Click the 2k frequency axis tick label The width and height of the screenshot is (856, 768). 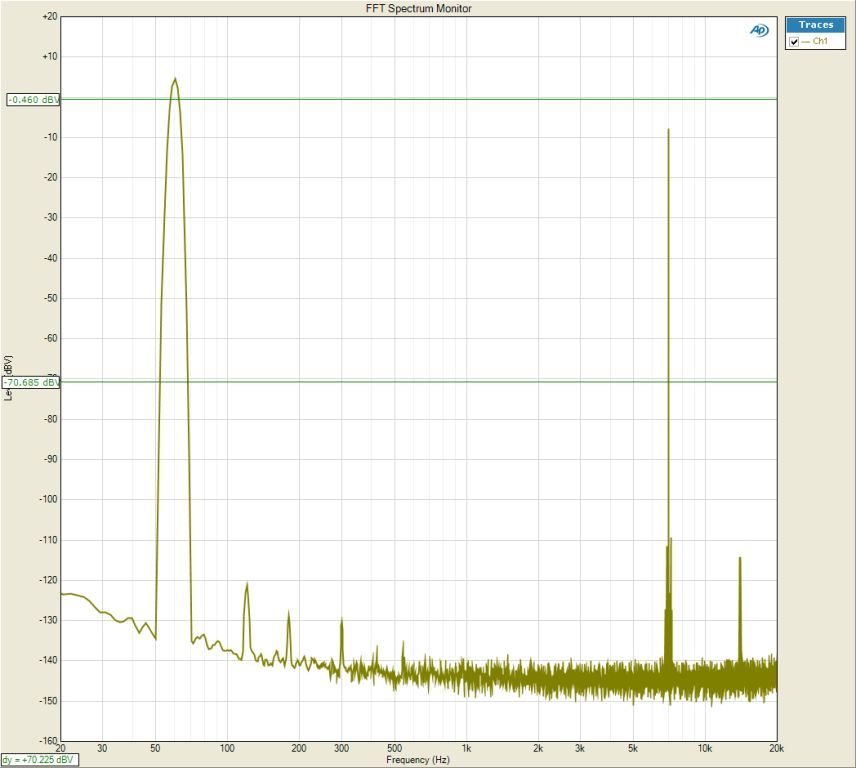tap(538, 748)
